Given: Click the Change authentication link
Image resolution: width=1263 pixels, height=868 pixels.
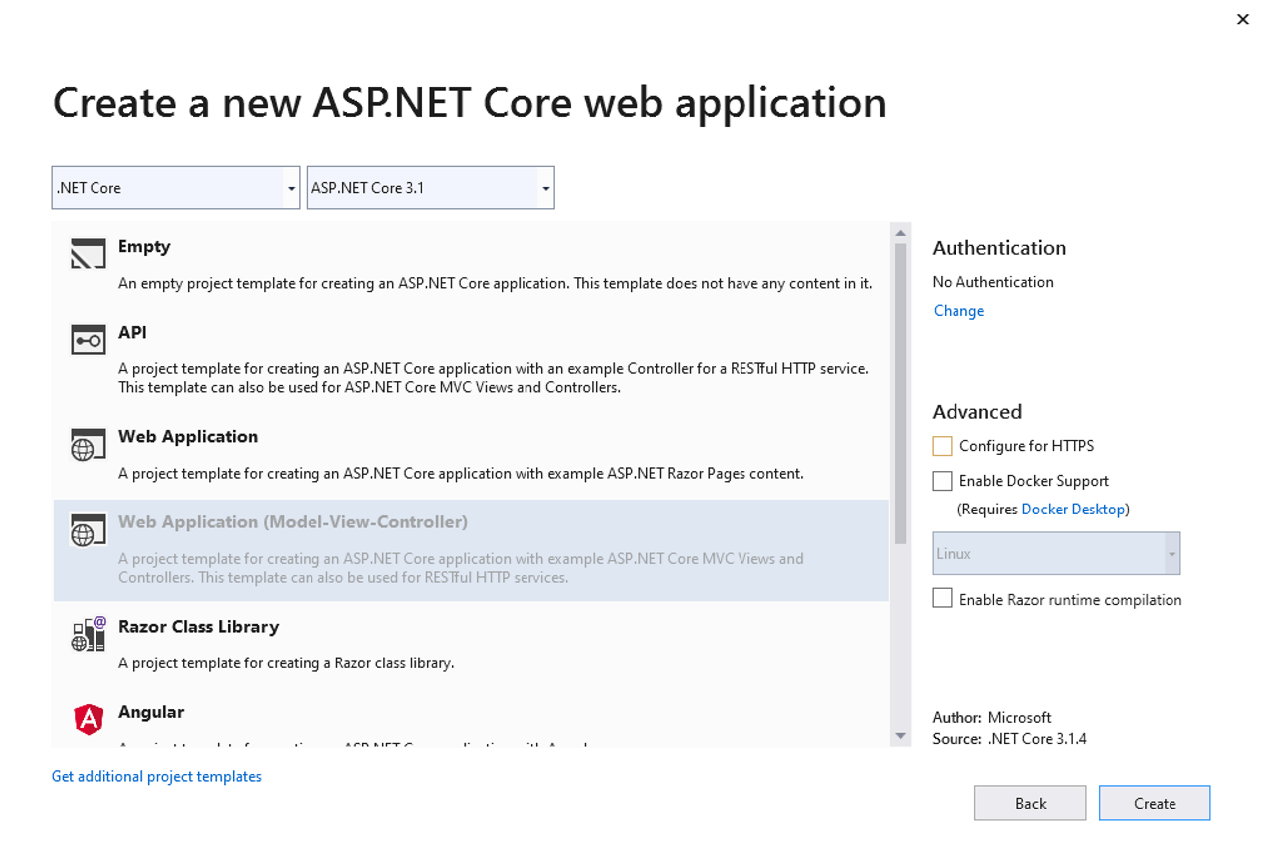Looking at the screenshot, I should tap(958, 311).
